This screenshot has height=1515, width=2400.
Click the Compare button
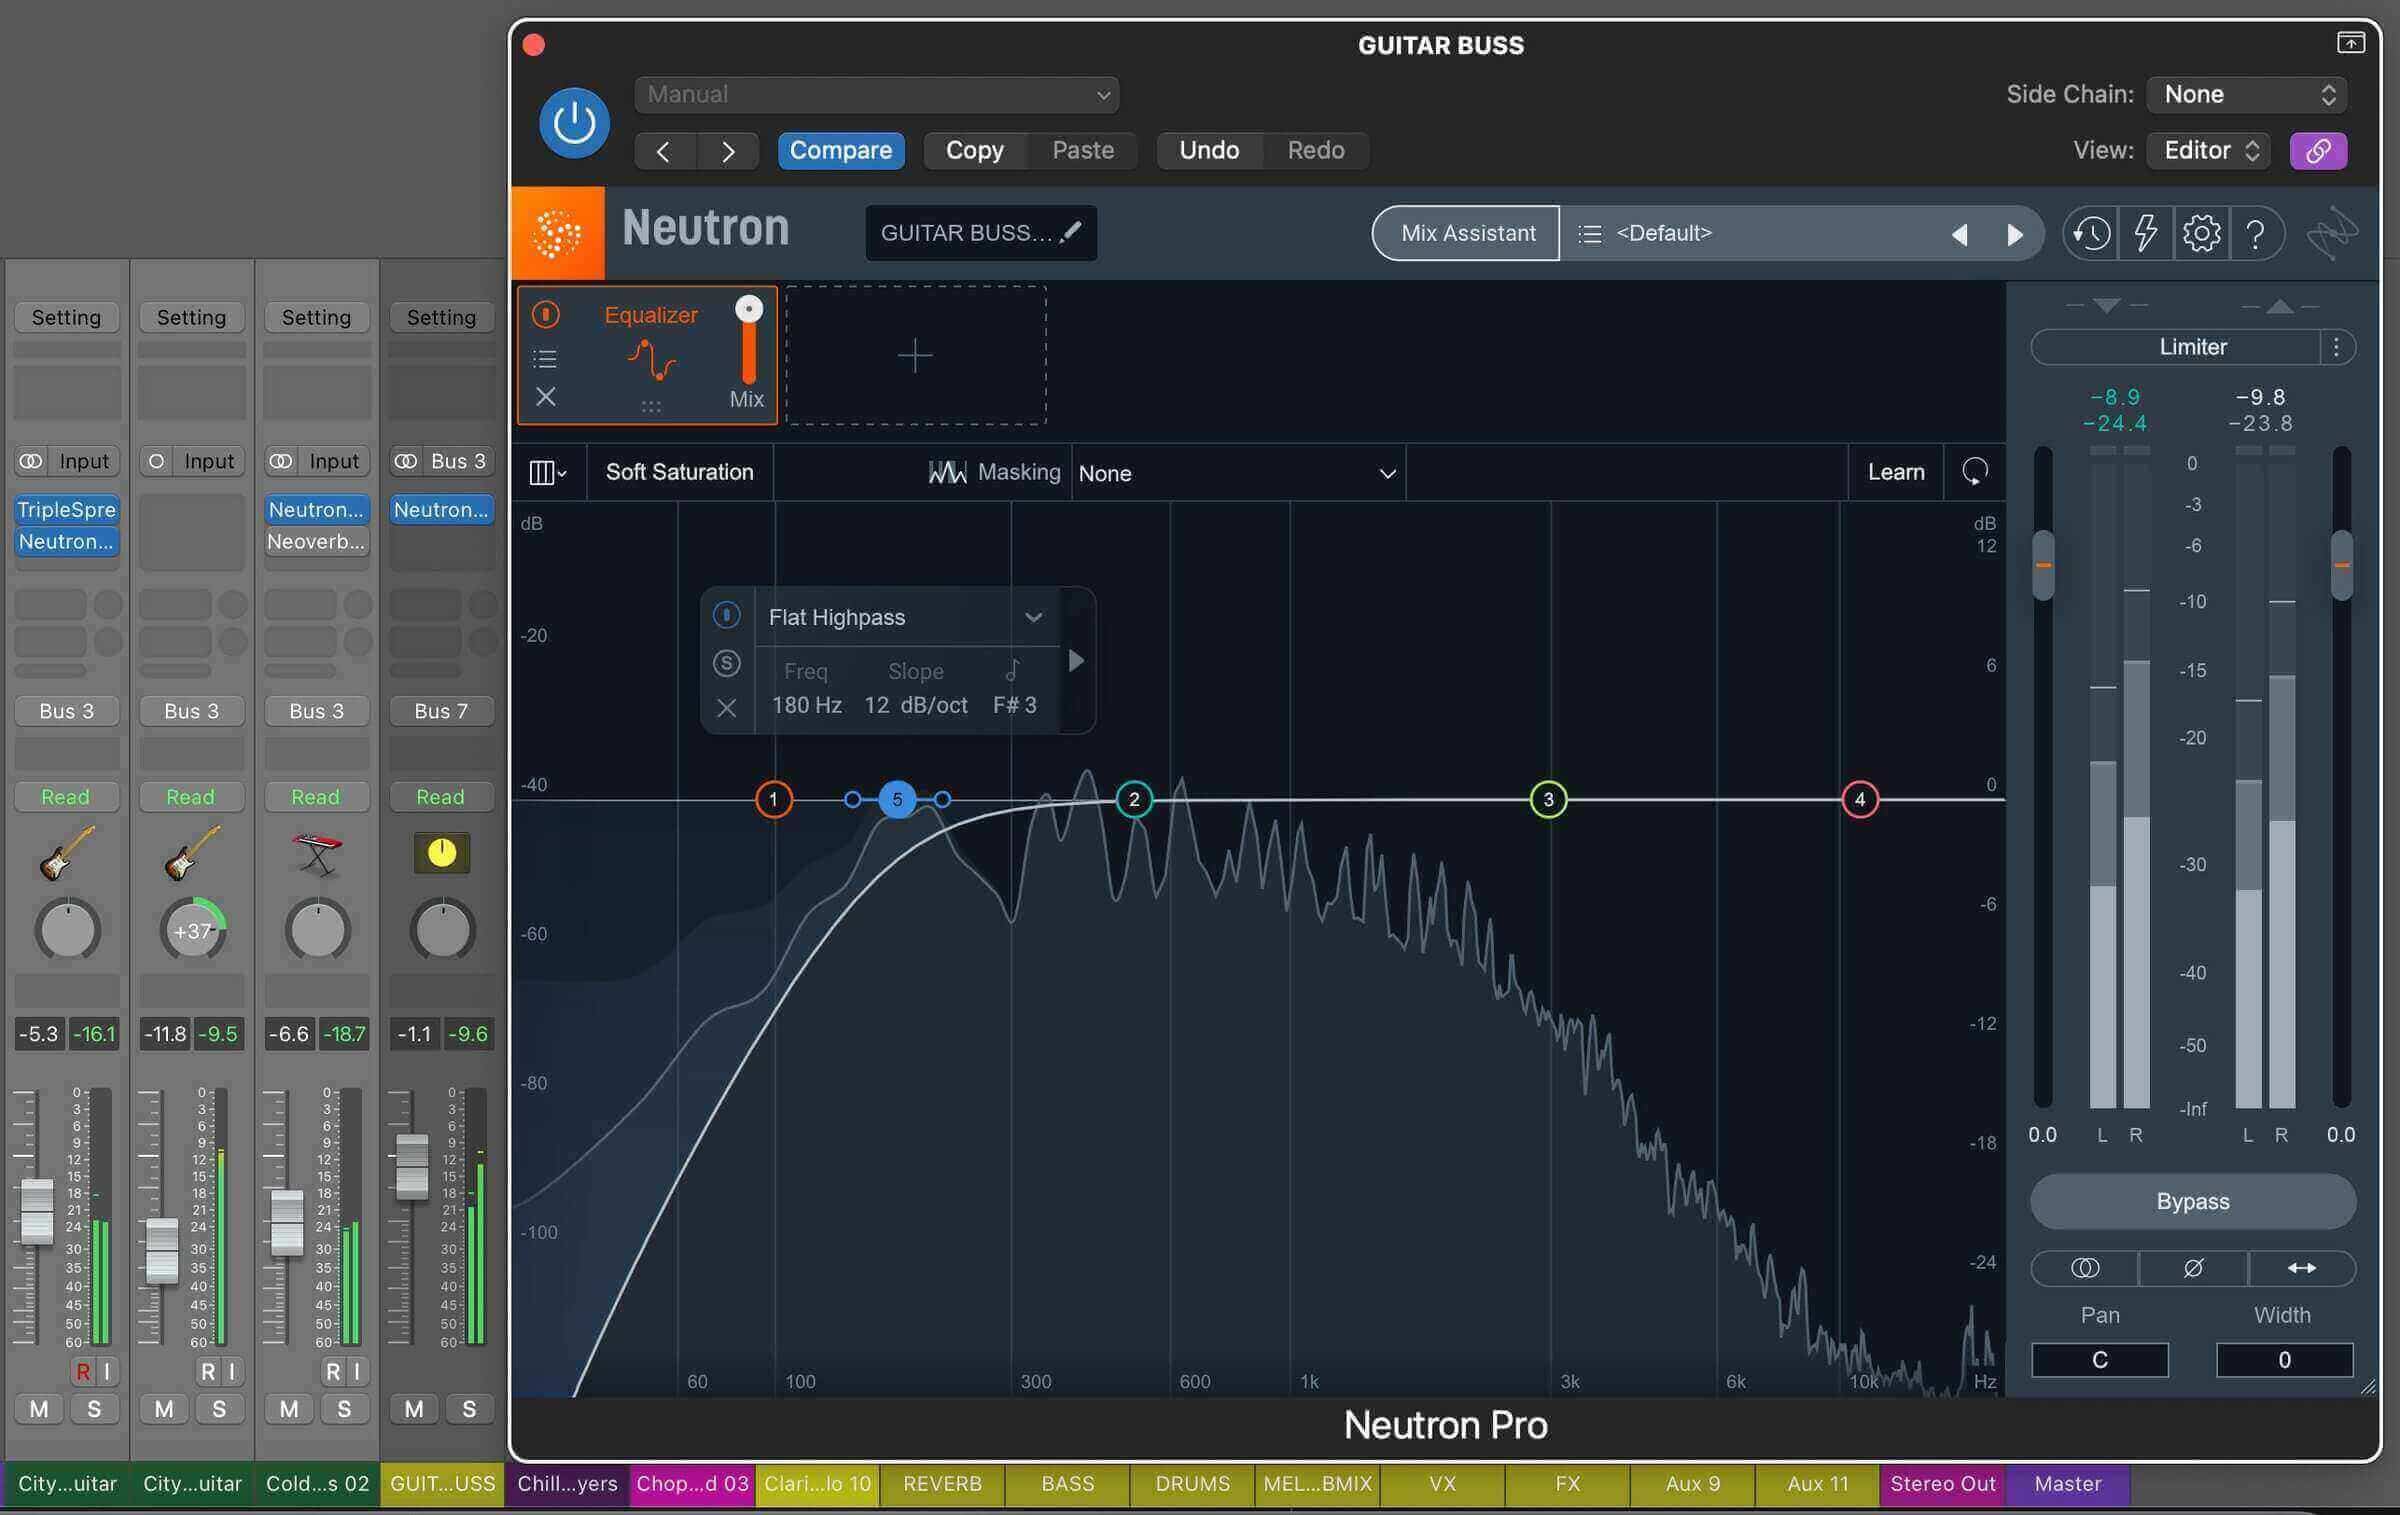(840, 151)
